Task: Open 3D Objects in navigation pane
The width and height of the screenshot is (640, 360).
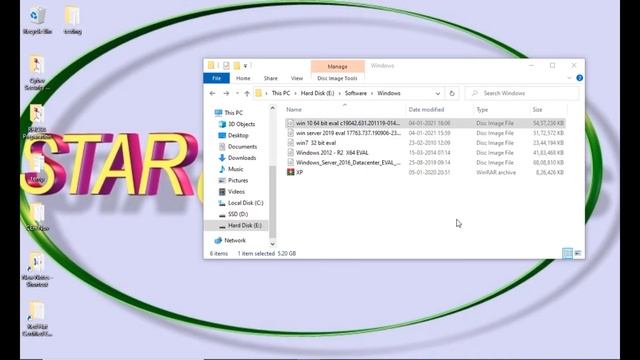Action: (241, 124)
